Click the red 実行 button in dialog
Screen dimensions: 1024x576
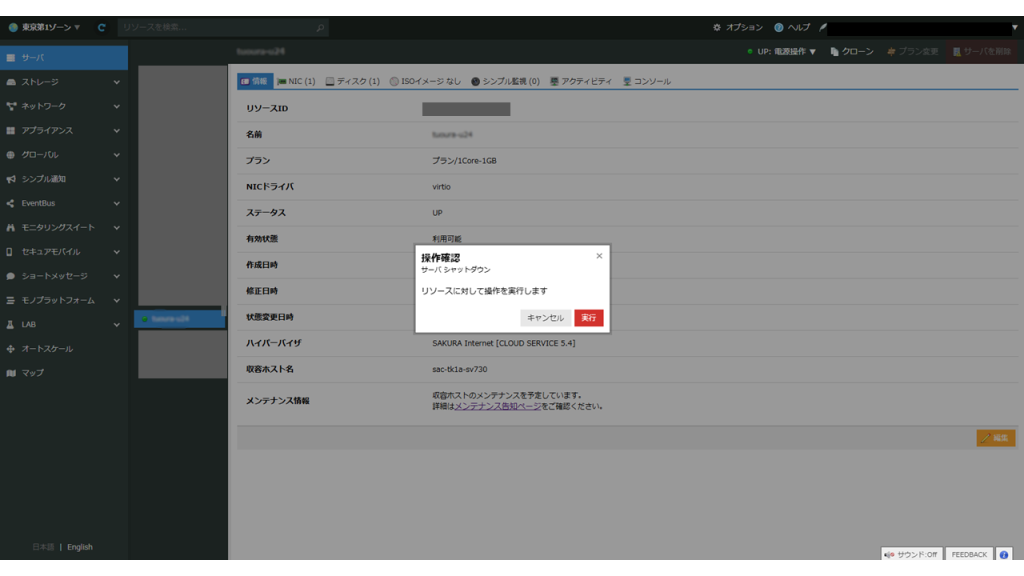click(588, 317)
